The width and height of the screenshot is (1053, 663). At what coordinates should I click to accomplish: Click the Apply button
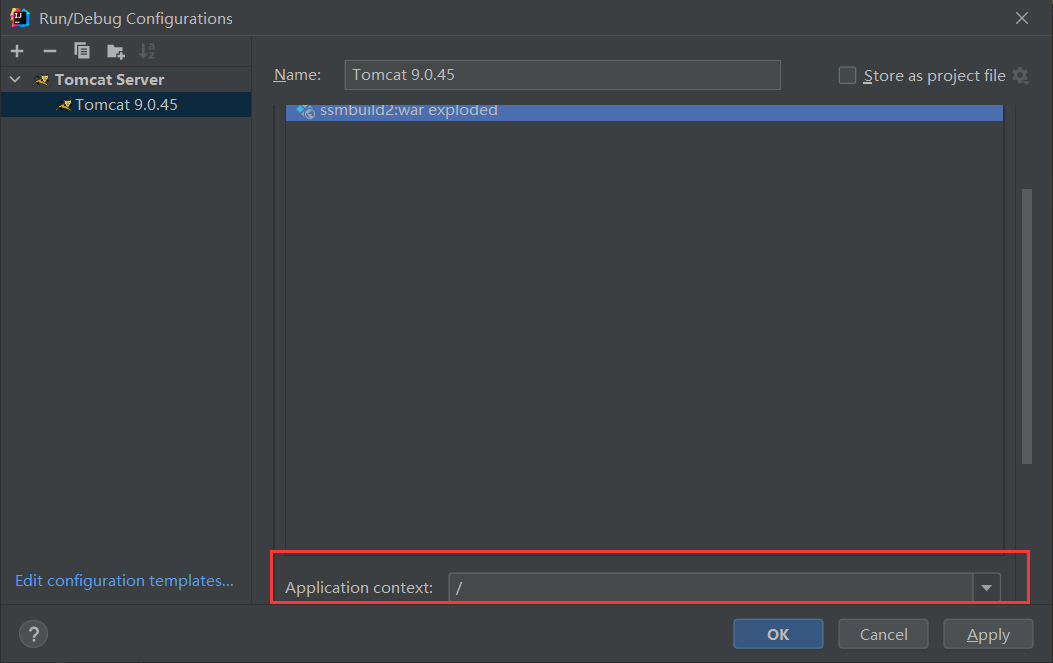pos(988,634)
